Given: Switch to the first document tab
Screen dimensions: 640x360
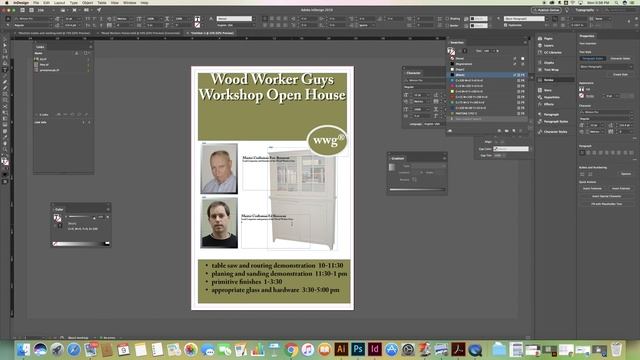Looking at the screenshot, I should 54,33.
